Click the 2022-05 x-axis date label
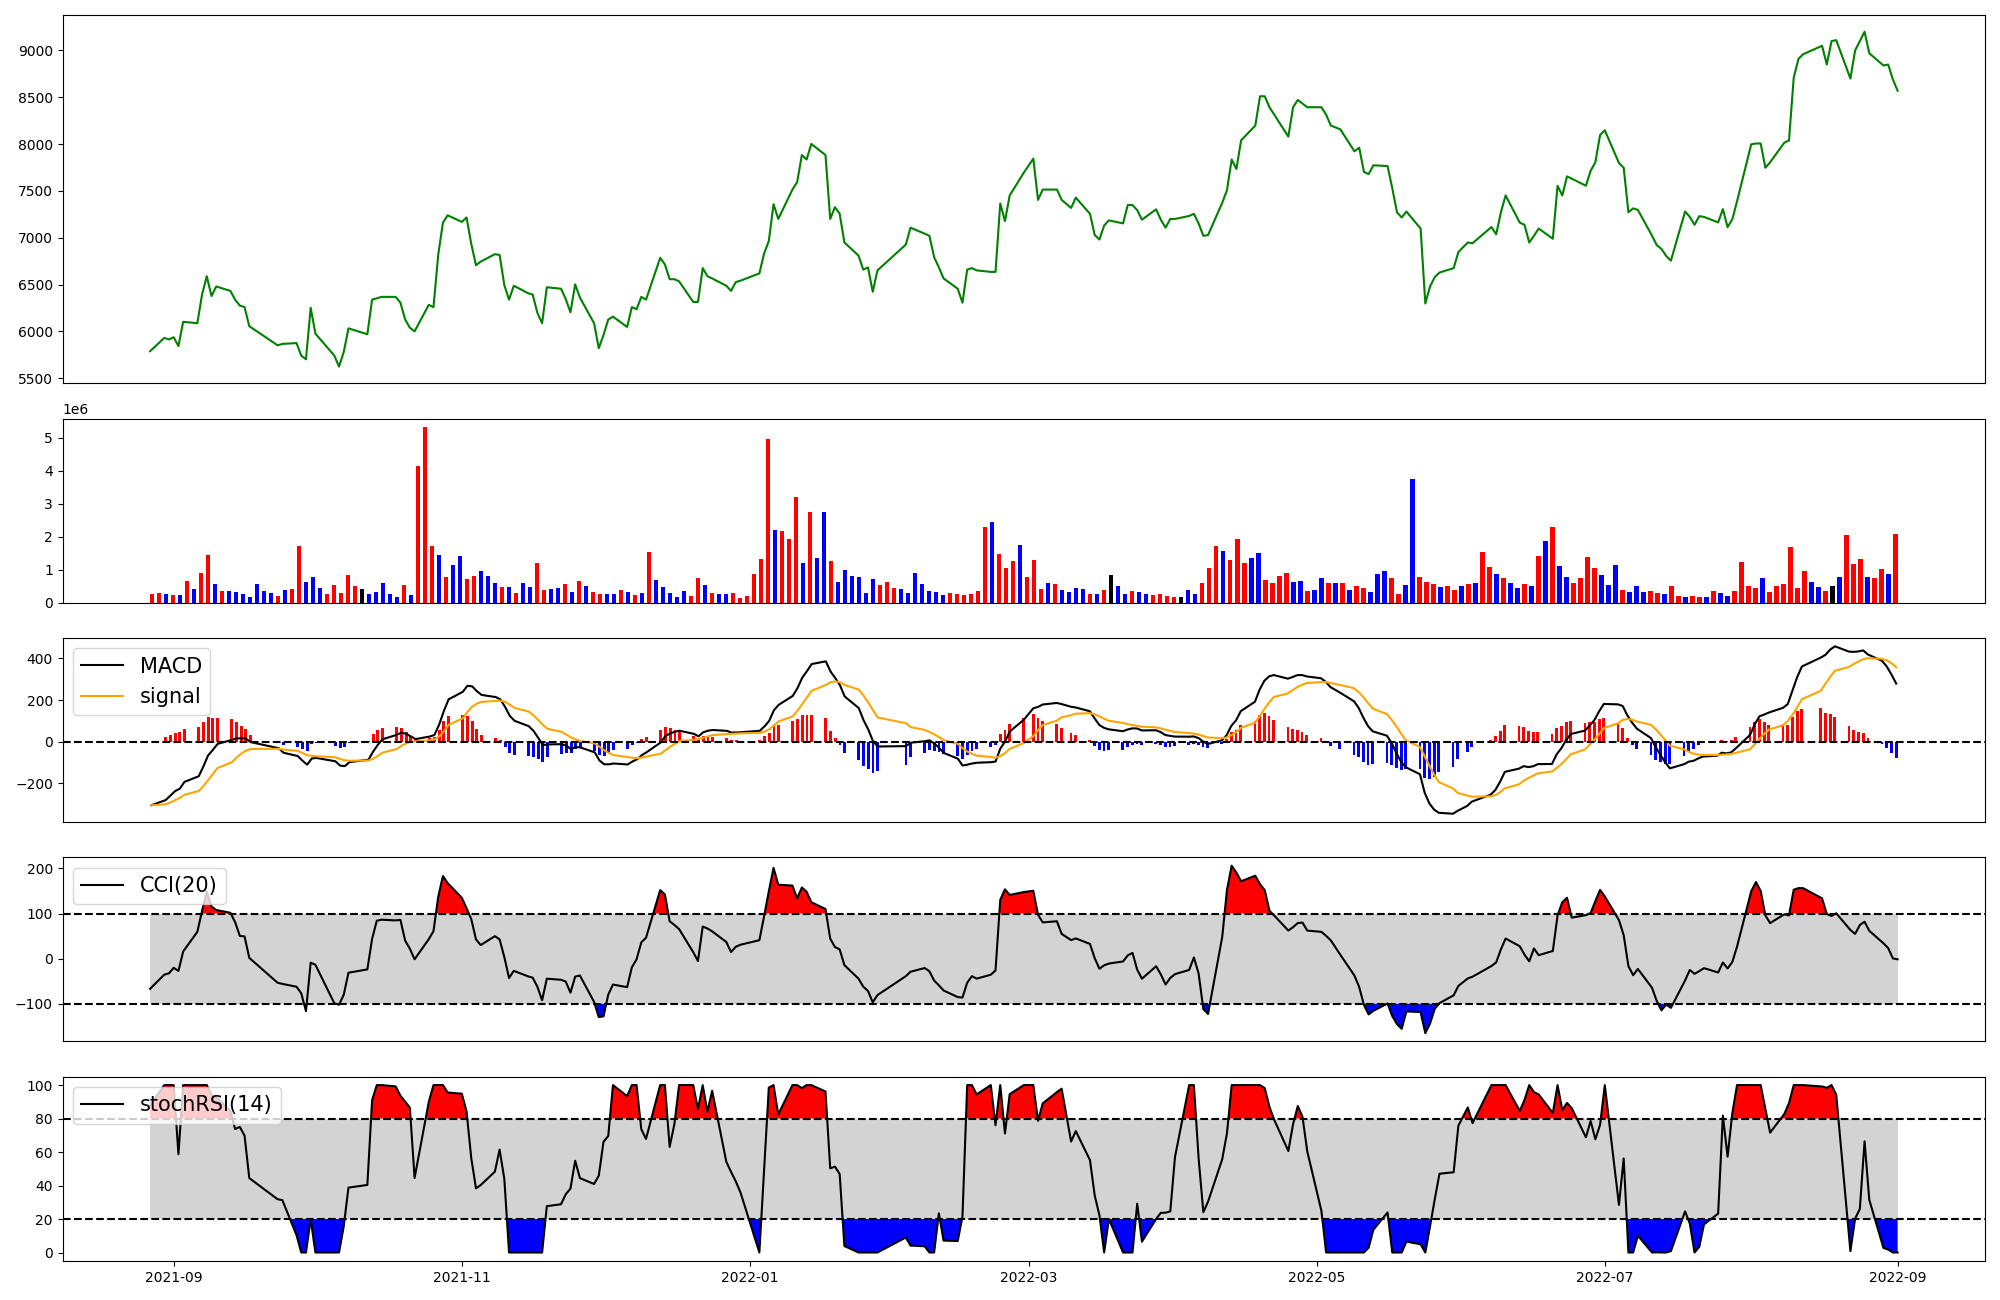 click(1316, 1277)
